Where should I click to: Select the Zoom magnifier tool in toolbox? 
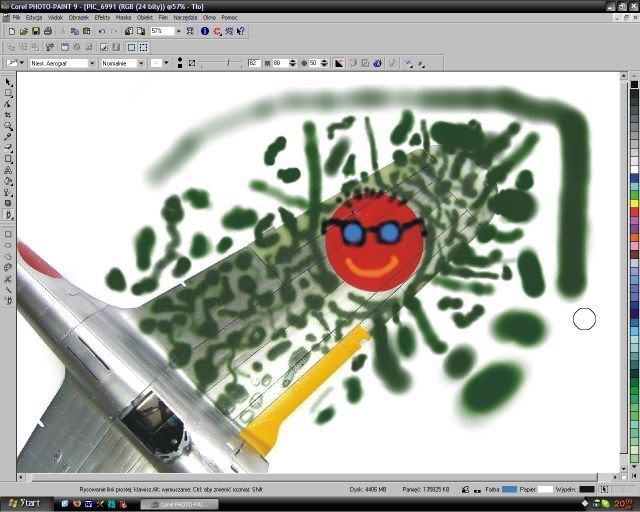pyautogui.click(x=9, y=126)
